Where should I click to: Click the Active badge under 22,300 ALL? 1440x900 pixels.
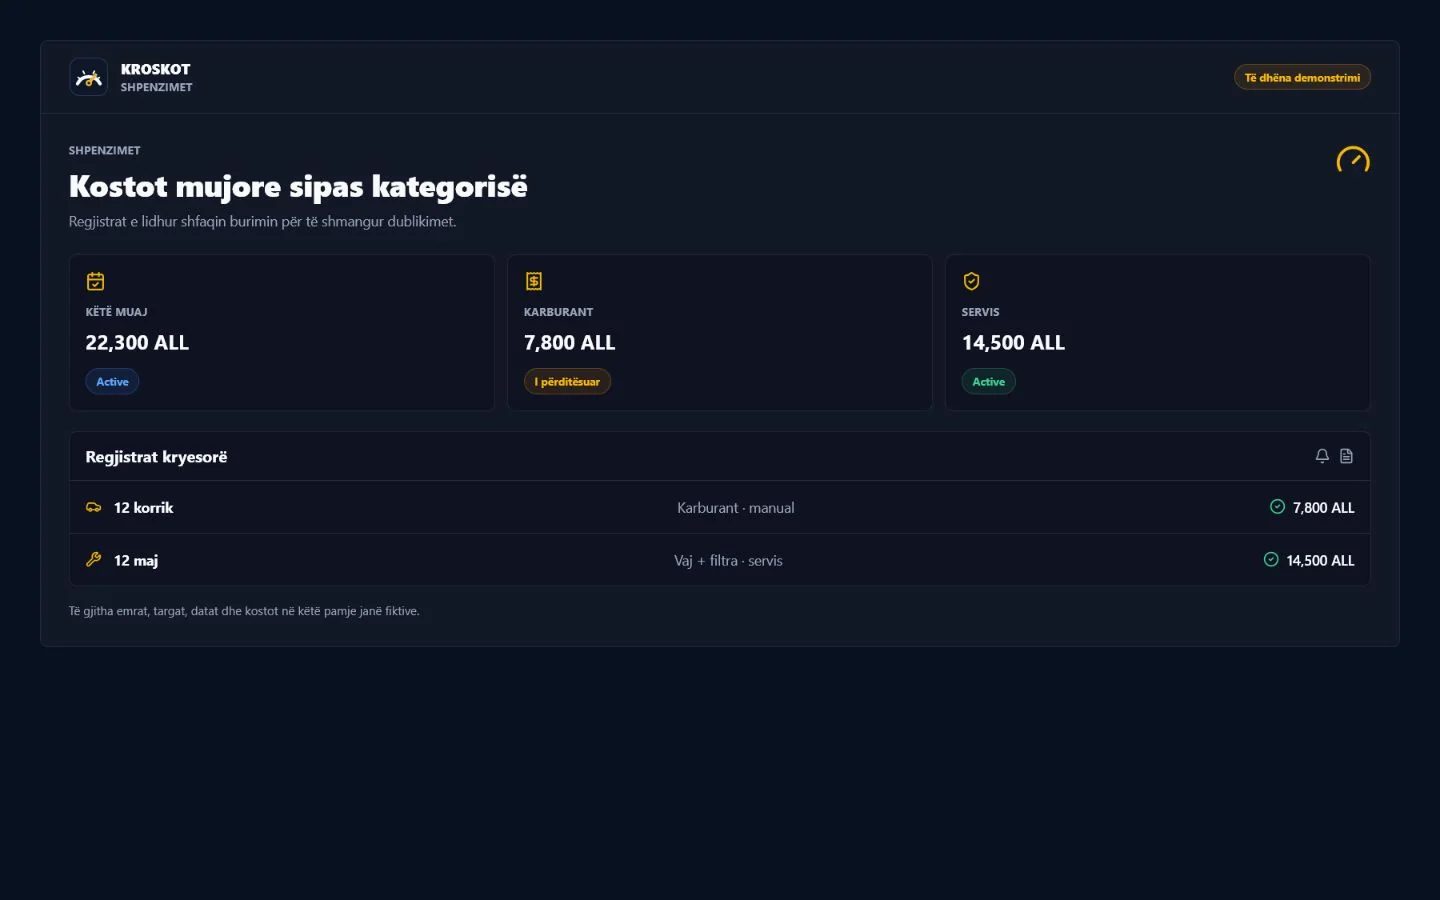(112, 382)
